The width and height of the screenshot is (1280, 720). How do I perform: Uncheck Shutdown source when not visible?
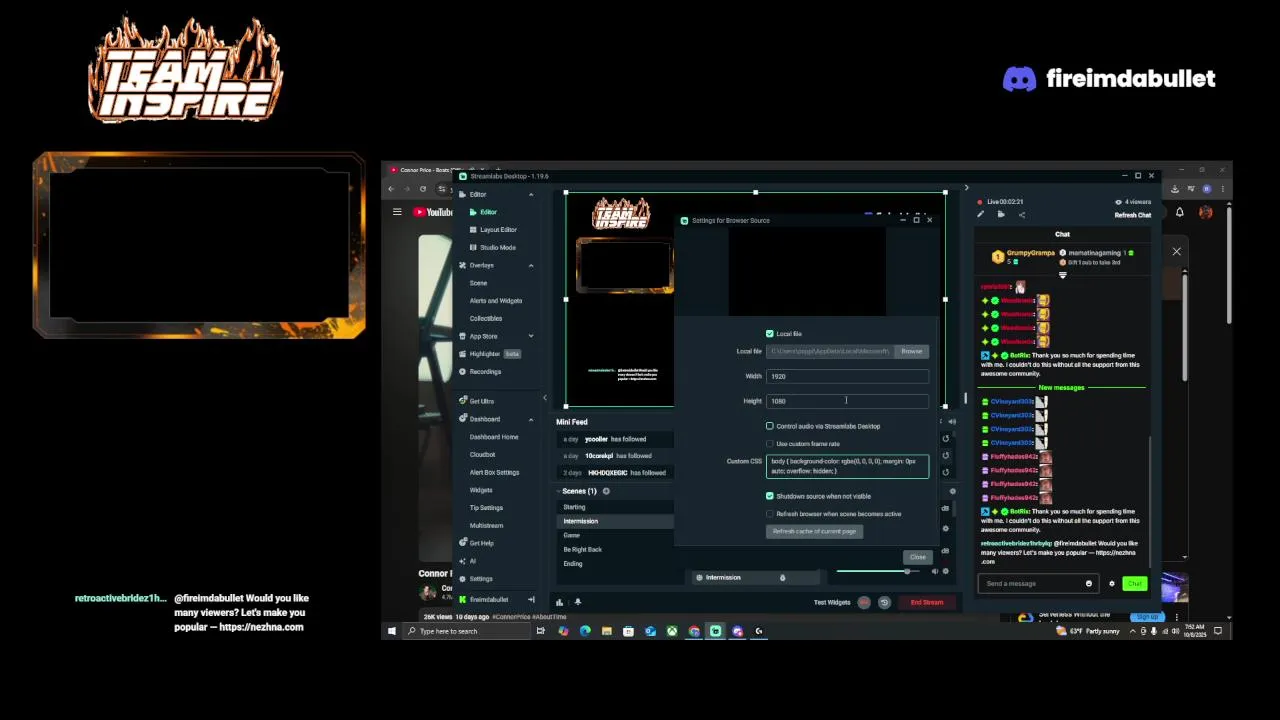pyautogui.click(x=770, y=496)
